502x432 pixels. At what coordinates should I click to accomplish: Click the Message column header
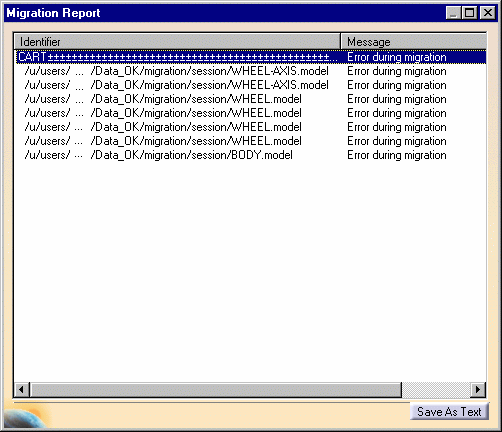pyautogui.click(x=413, y=42)
